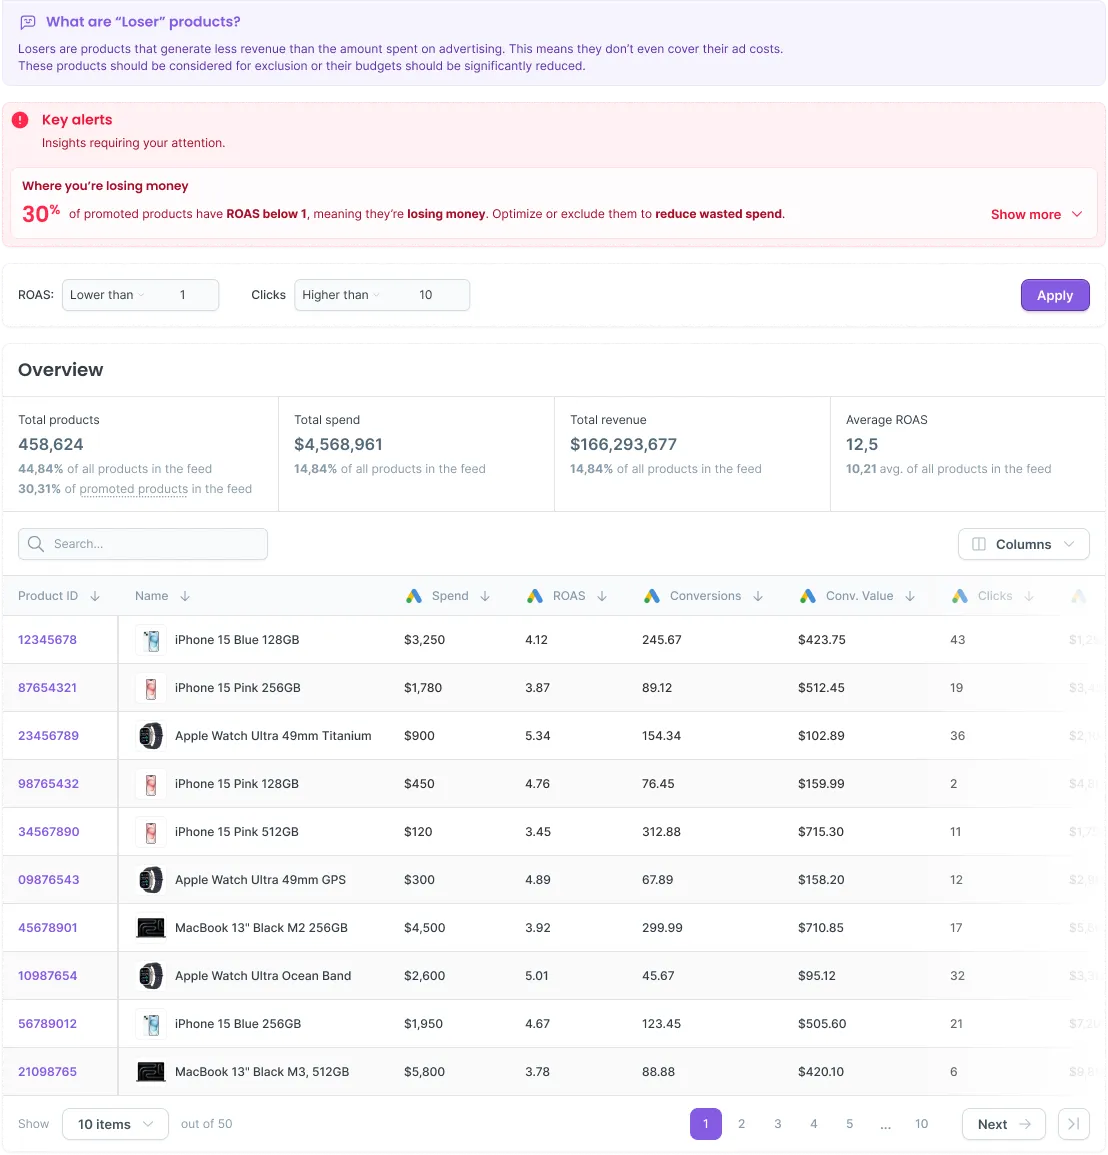Screen dimensions: 1108x1155
Task: Jump to last page icon button
Action: (1073, 1124)
